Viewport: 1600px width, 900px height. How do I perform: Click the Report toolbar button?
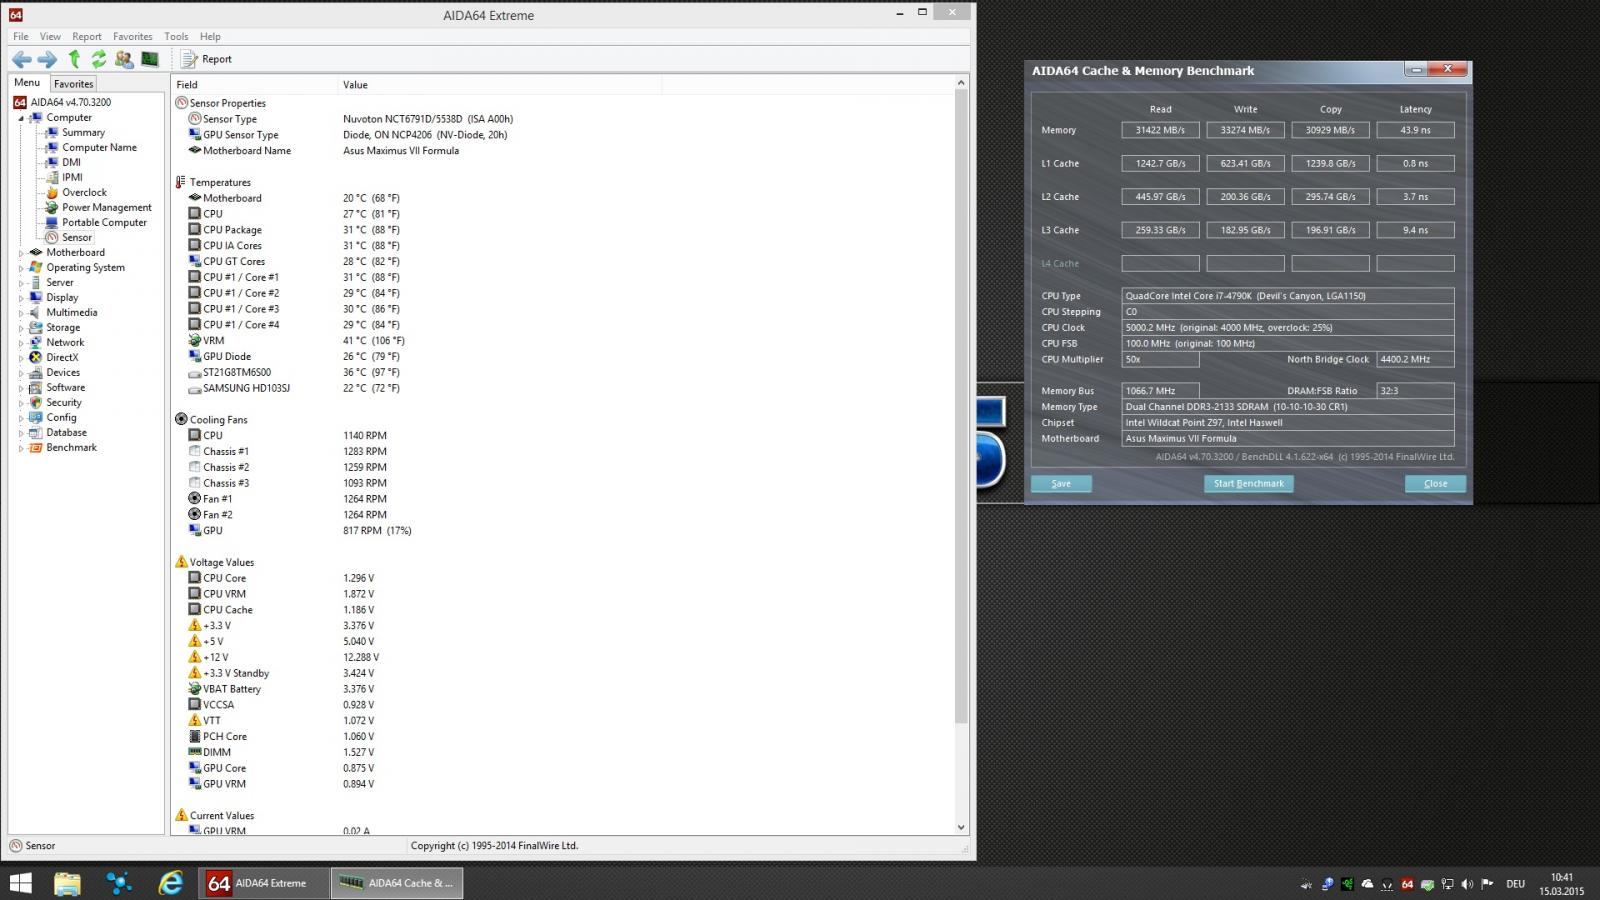206,59
